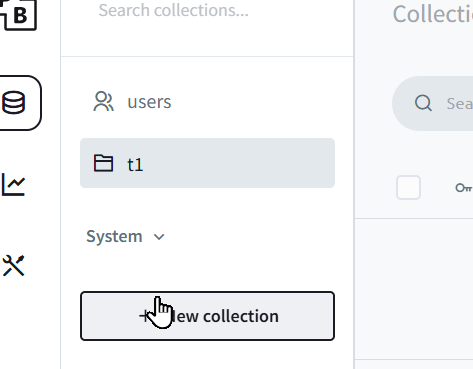The height and width of the screenshot is (369, 473).
Task: Click the highlighted t1 row background
Action: tap(207, 163)
